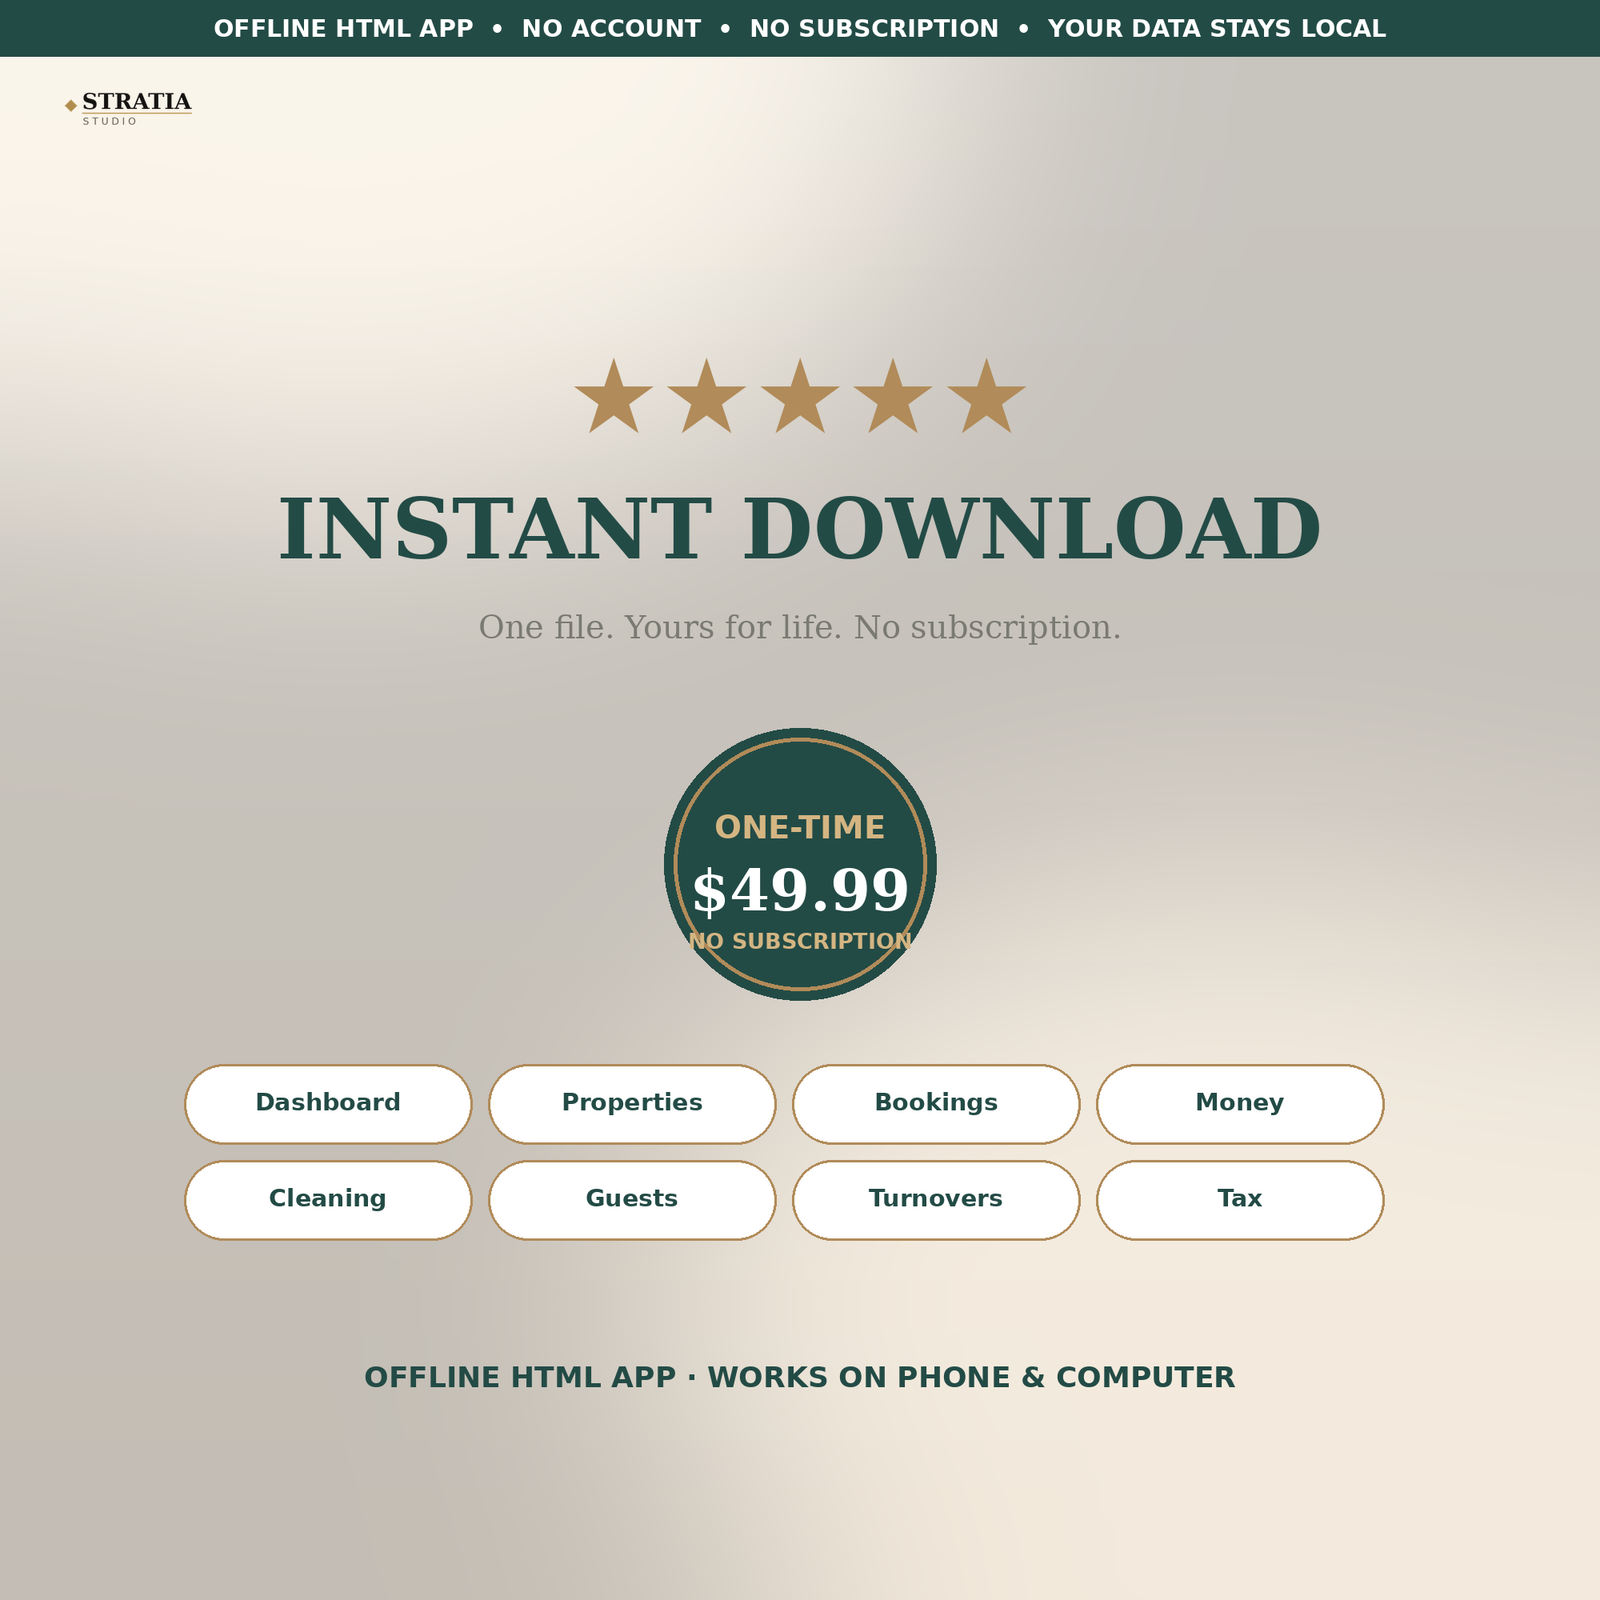
Task: Click NO SUBSCRIPTION in the top banner
Action: point(874,29)
